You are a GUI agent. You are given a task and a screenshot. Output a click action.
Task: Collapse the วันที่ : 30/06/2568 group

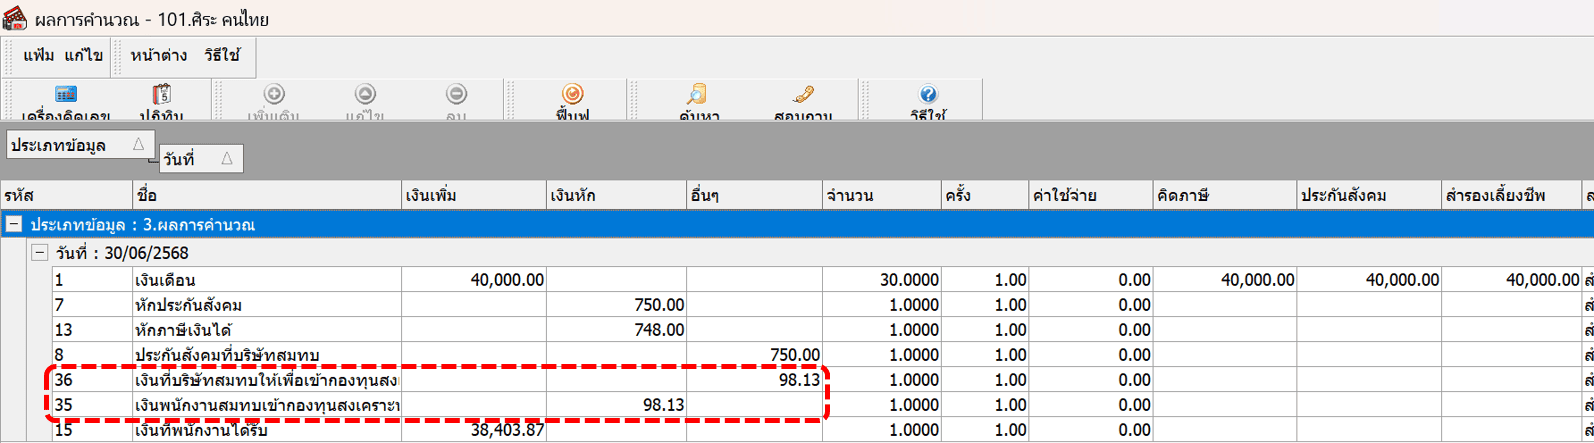(40, 253)
